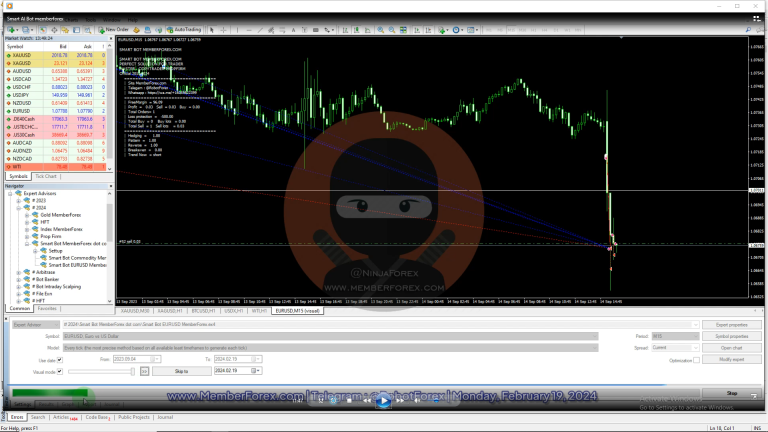The height and width of the screenshot is (432, 768).
Task: Close the Navigator panel
Action: click(x=111, y=186)
